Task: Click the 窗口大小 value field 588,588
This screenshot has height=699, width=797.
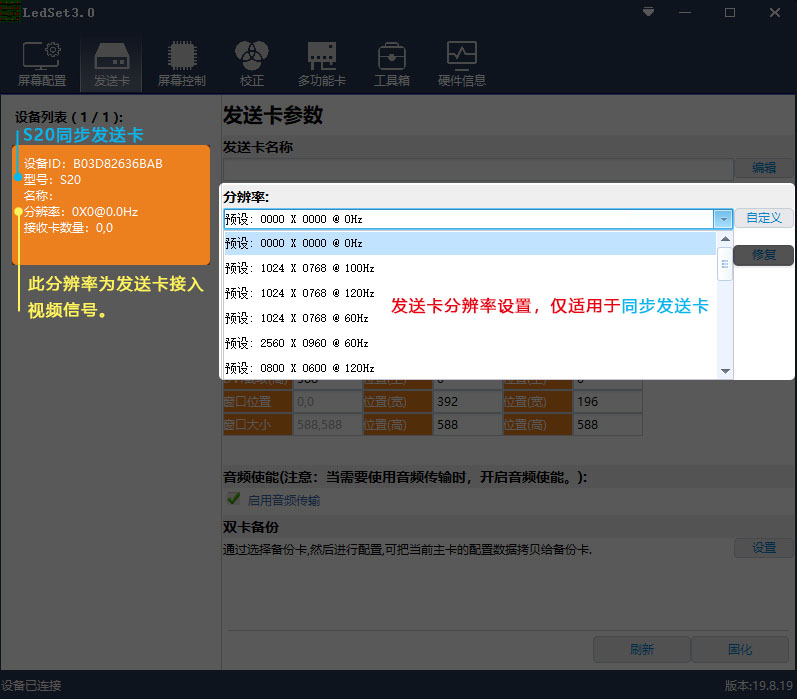Action: click(328, 424)
